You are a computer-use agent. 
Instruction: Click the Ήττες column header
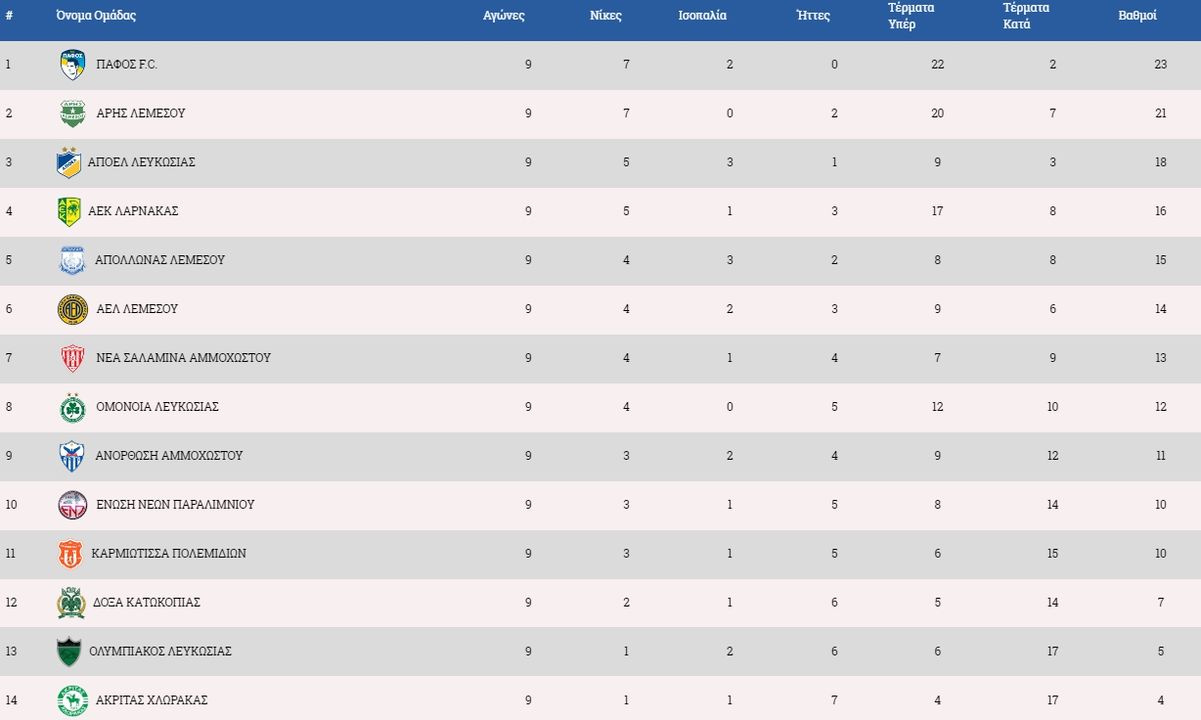(813, 16)
